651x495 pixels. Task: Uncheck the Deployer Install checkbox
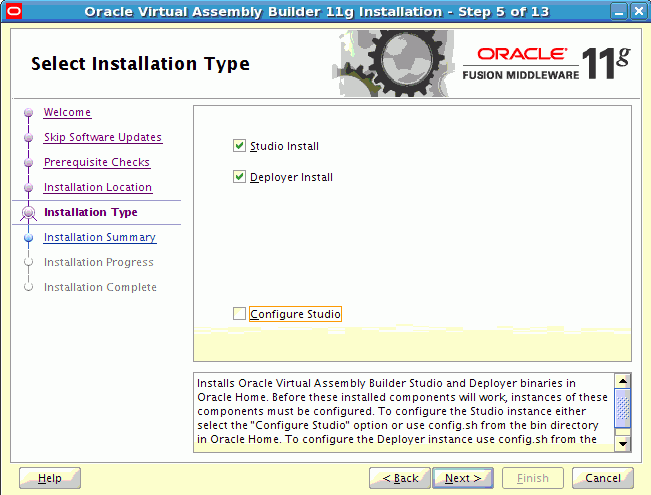tap(239, 177)
